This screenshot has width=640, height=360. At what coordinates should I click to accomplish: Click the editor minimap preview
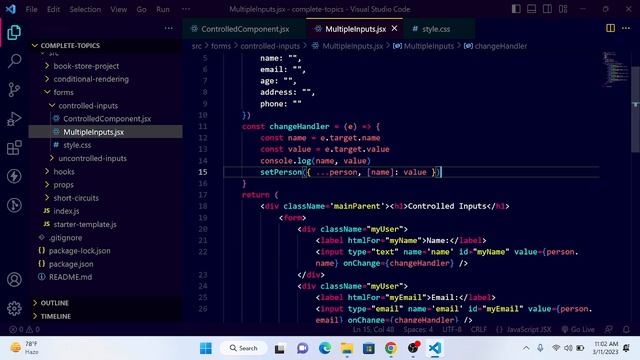point(616,69)
